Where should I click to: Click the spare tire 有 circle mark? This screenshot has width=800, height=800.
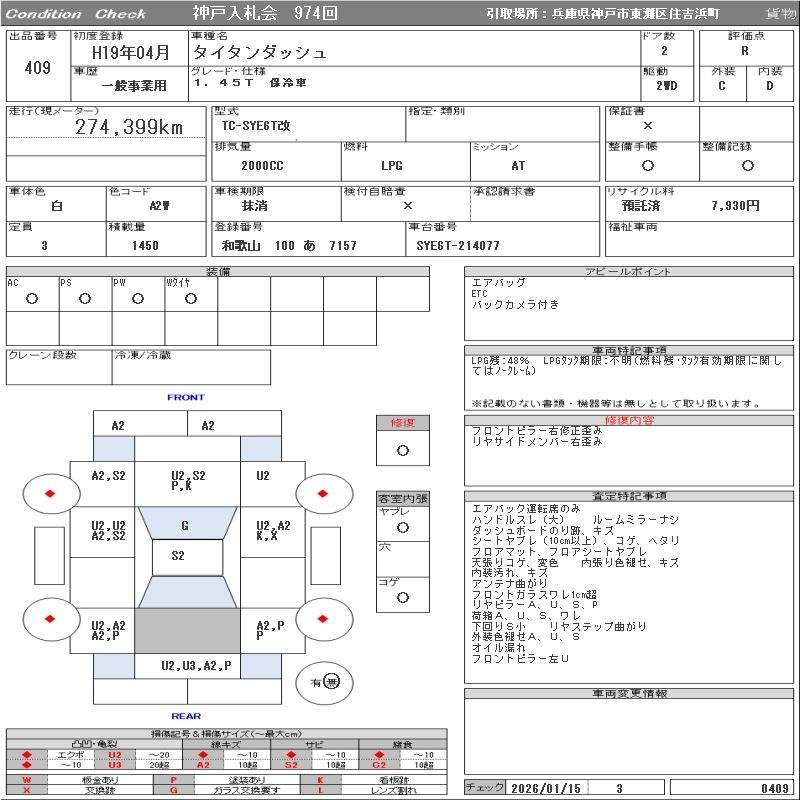pos(332,682)
